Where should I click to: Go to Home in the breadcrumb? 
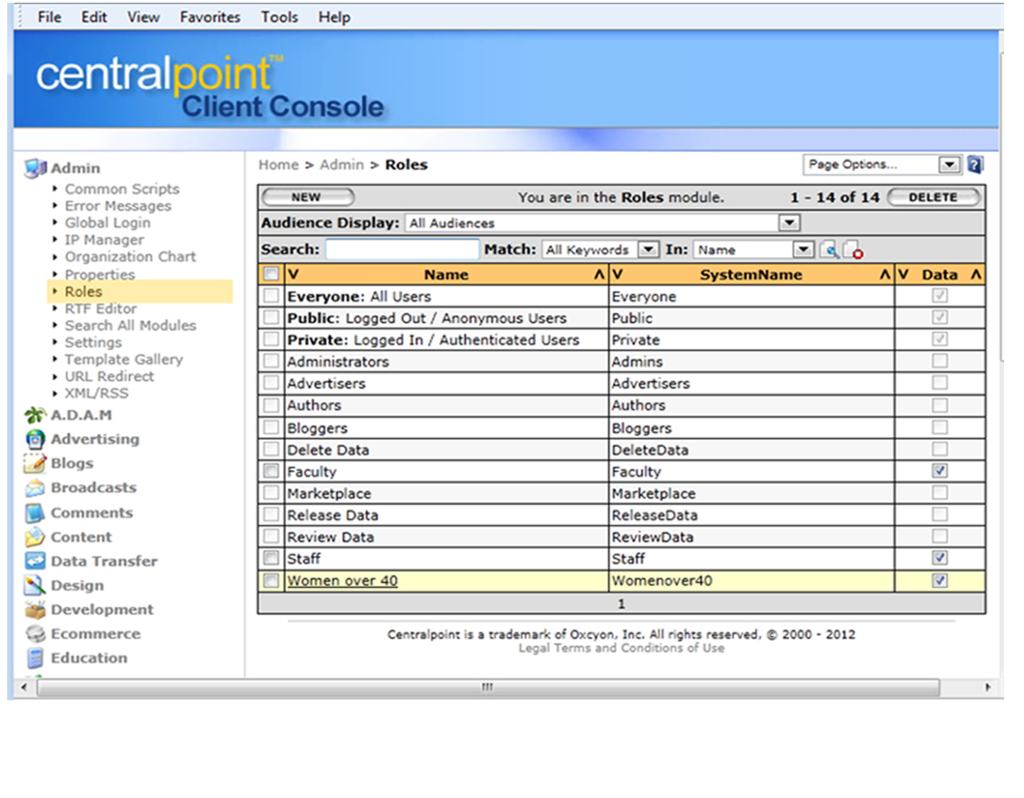(x=279, y=165)
